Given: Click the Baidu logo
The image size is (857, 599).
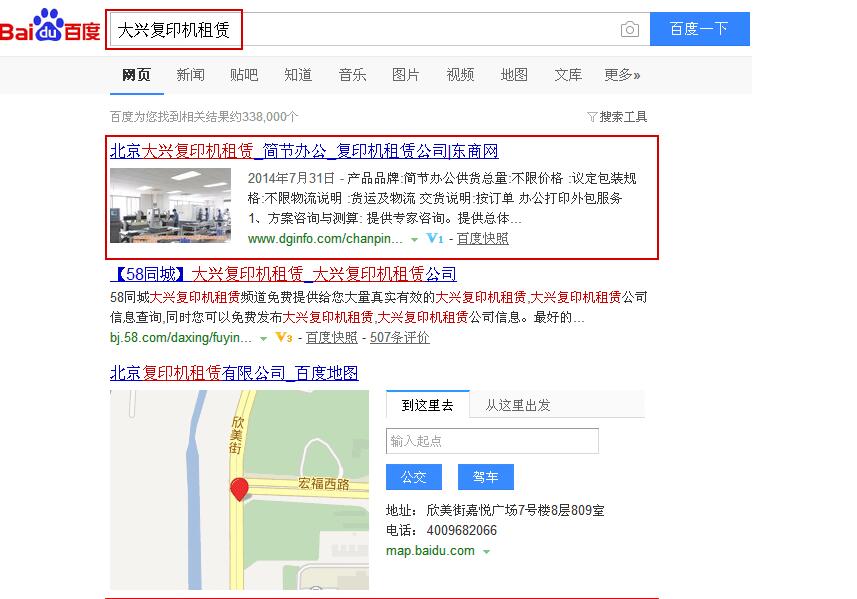Looking at the screenshot, I should click(x=50, y=25).
